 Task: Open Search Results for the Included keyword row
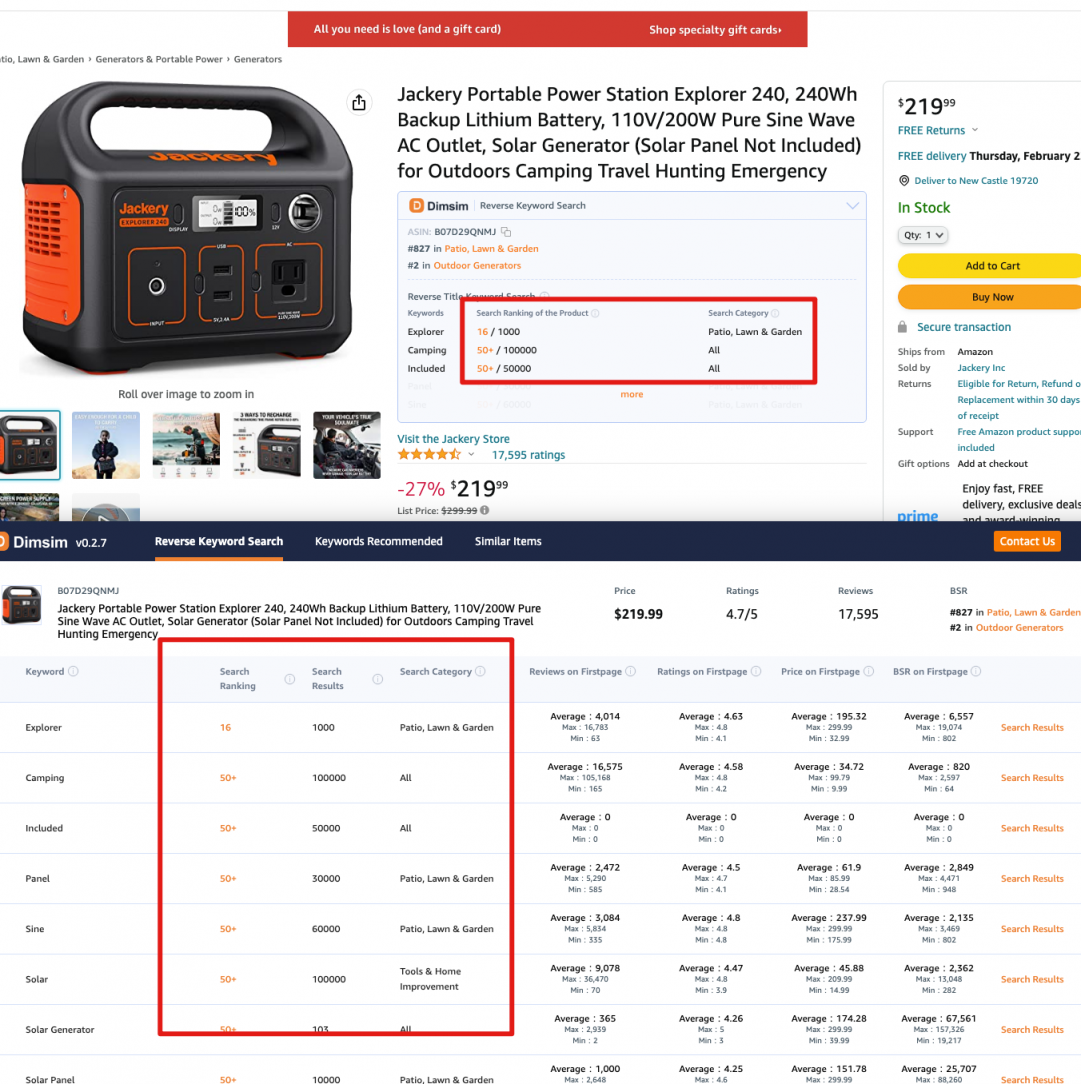(x=1032, y=828)
